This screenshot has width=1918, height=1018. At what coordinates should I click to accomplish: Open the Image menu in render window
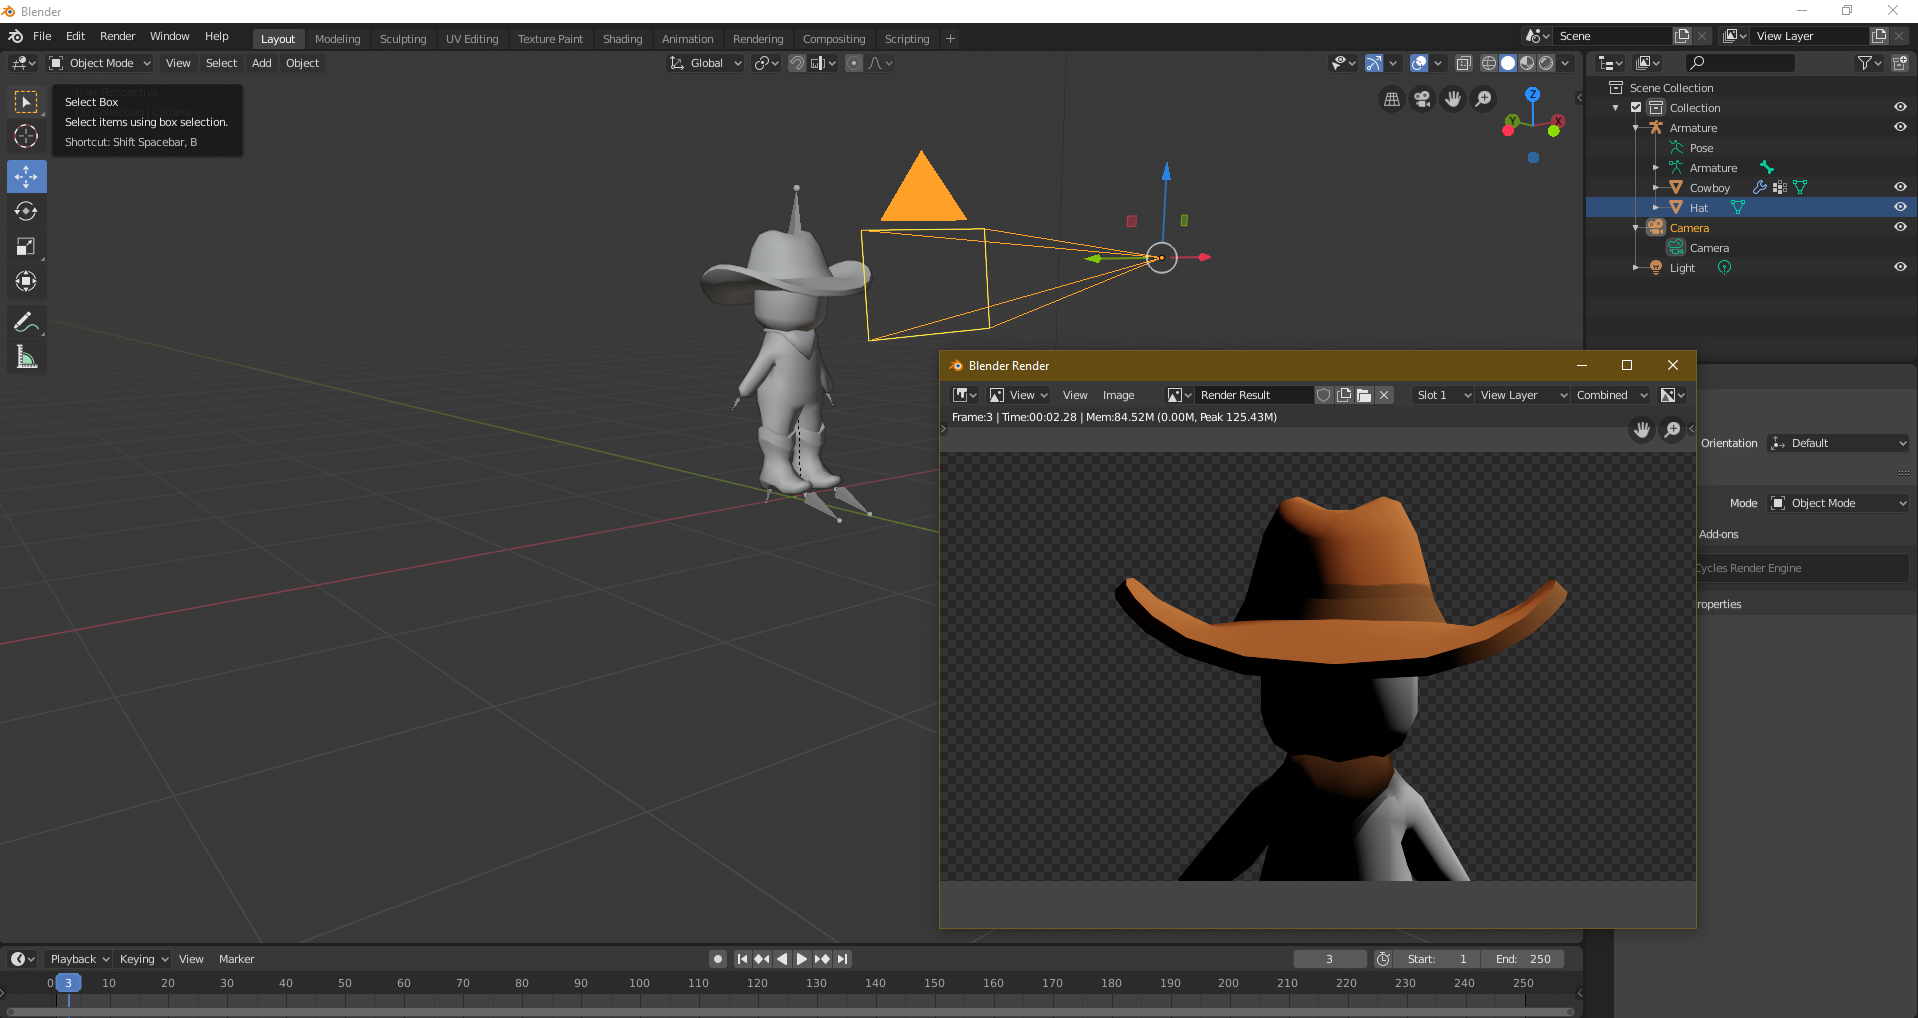pyautogui.click(x=1118, y=395)
